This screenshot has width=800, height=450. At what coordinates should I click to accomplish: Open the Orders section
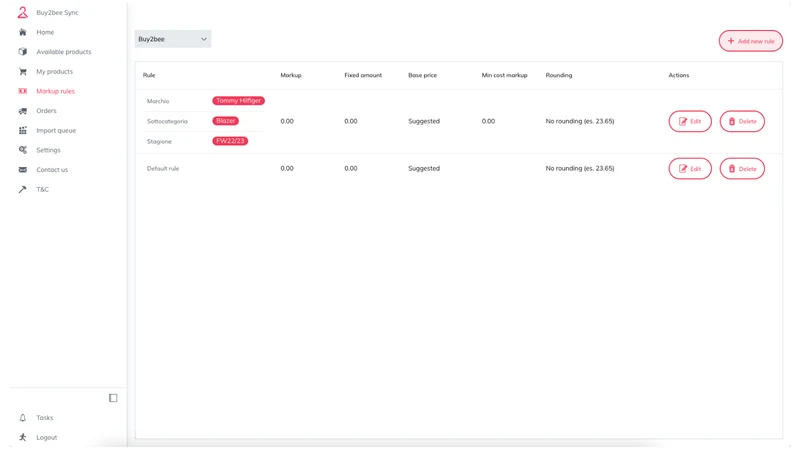click(x=46, y=111)
